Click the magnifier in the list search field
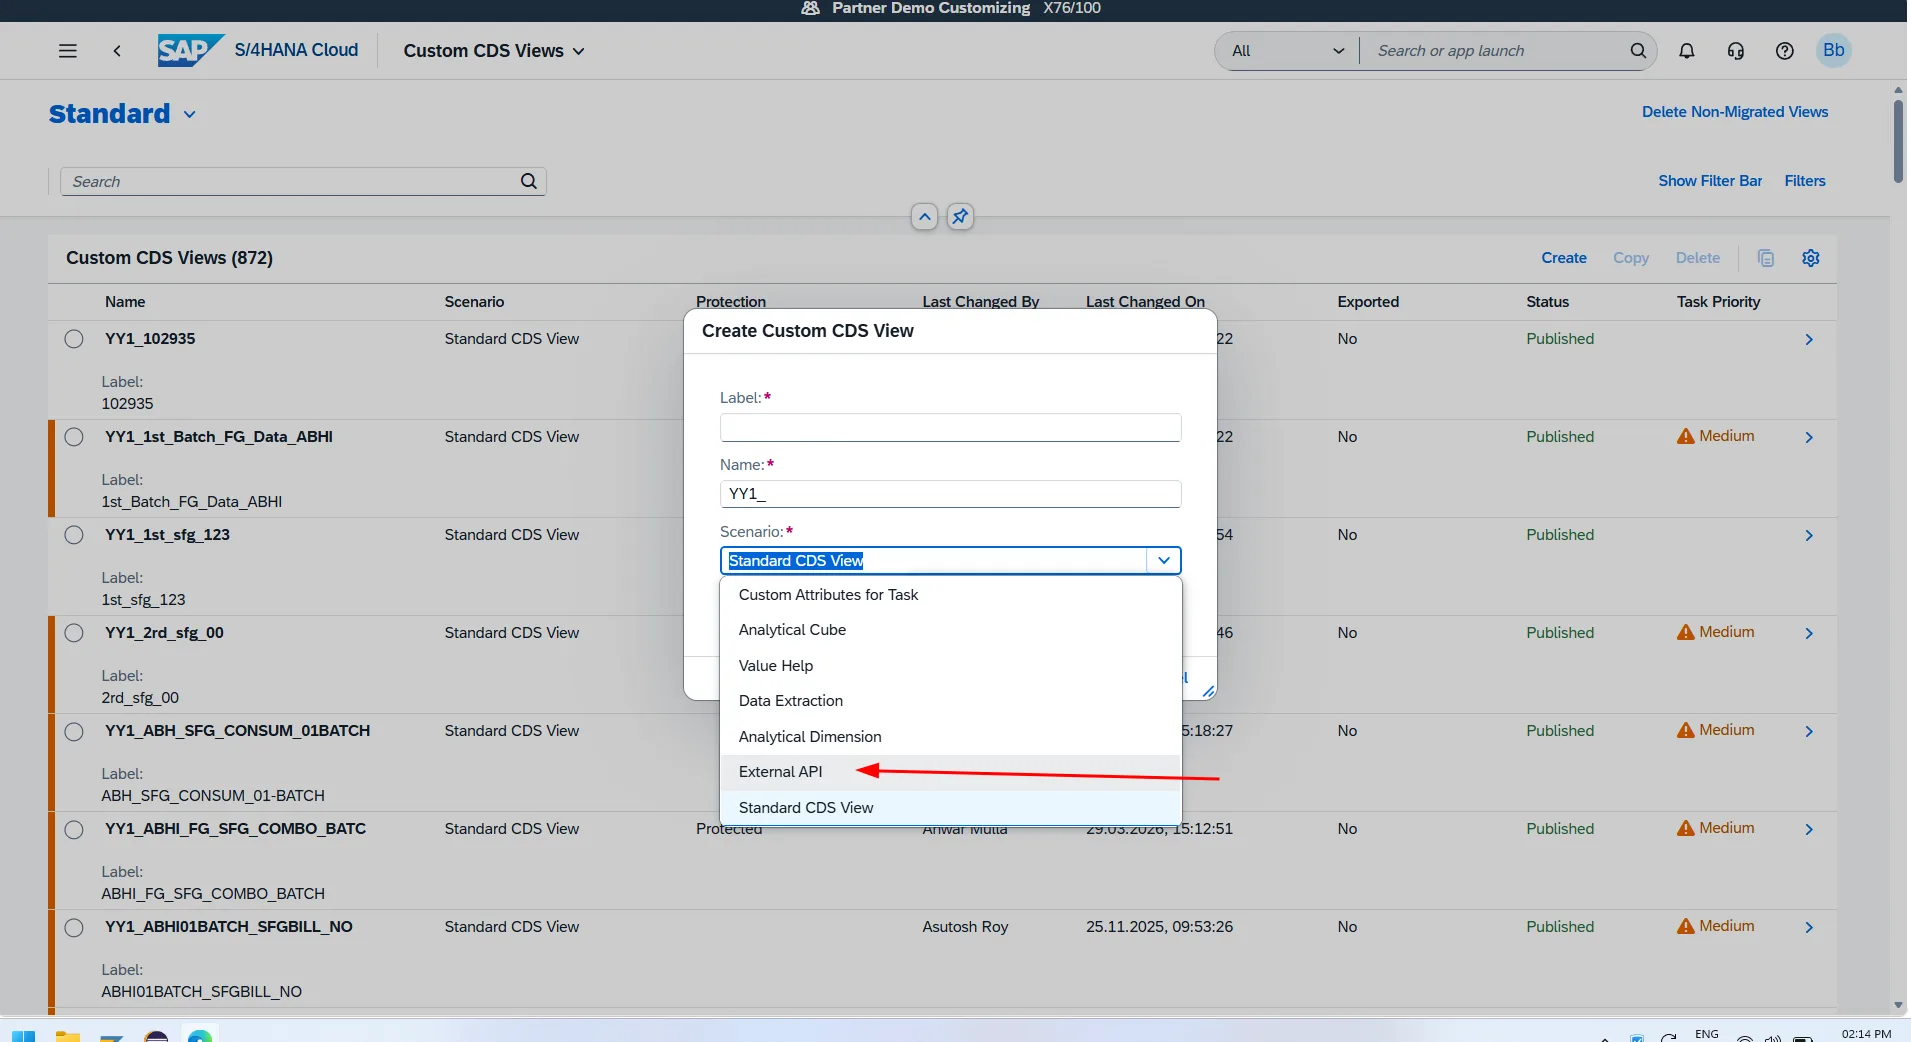This screenshot has width=1911, height=1042. [529, 181]
